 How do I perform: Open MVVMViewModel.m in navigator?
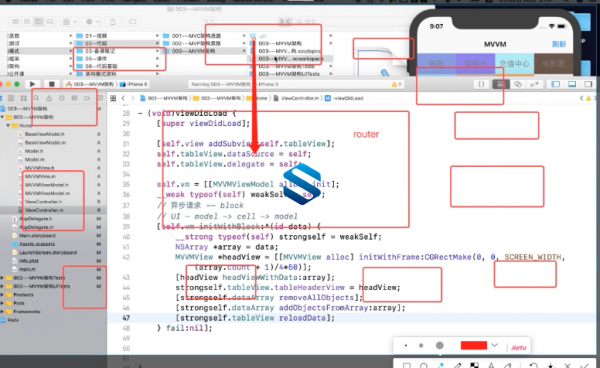tap(47, 193)
